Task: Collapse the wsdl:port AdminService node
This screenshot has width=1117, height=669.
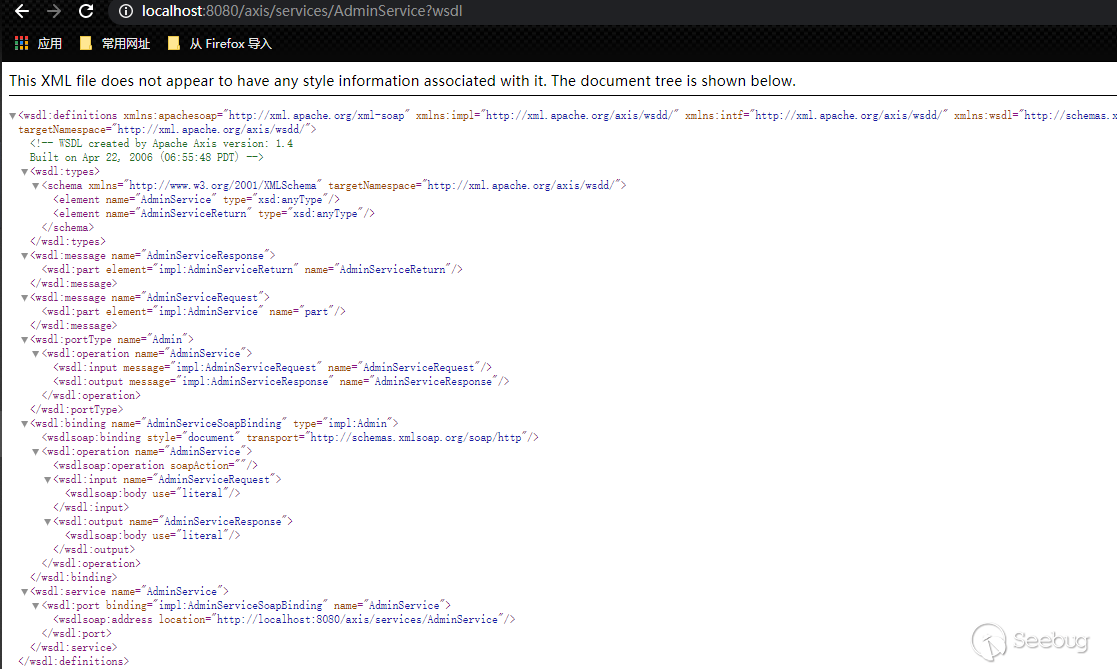Action: click(36, 606)
